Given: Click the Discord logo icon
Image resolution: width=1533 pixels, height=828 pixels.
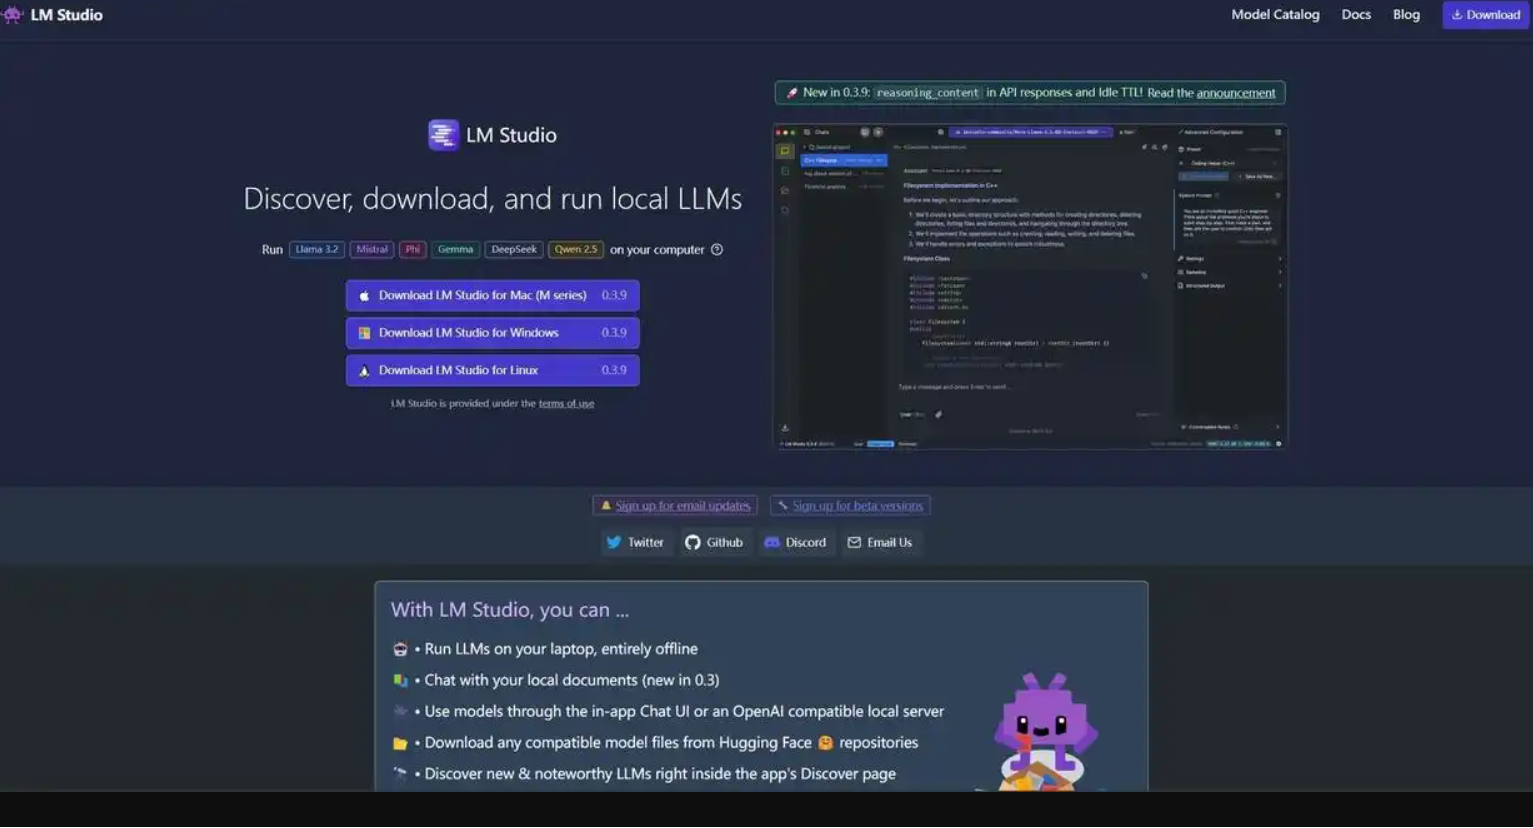Looking at the screenshot, I should pos(772,543).
